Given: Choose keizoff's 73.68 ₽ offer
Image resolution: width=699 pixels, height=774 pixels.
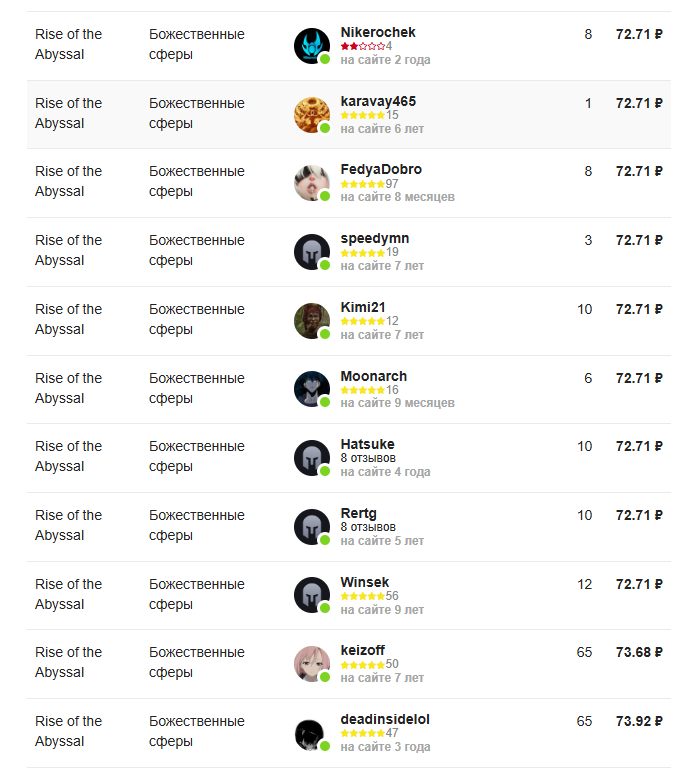Looking at the screenshot, I should (639, 652).
